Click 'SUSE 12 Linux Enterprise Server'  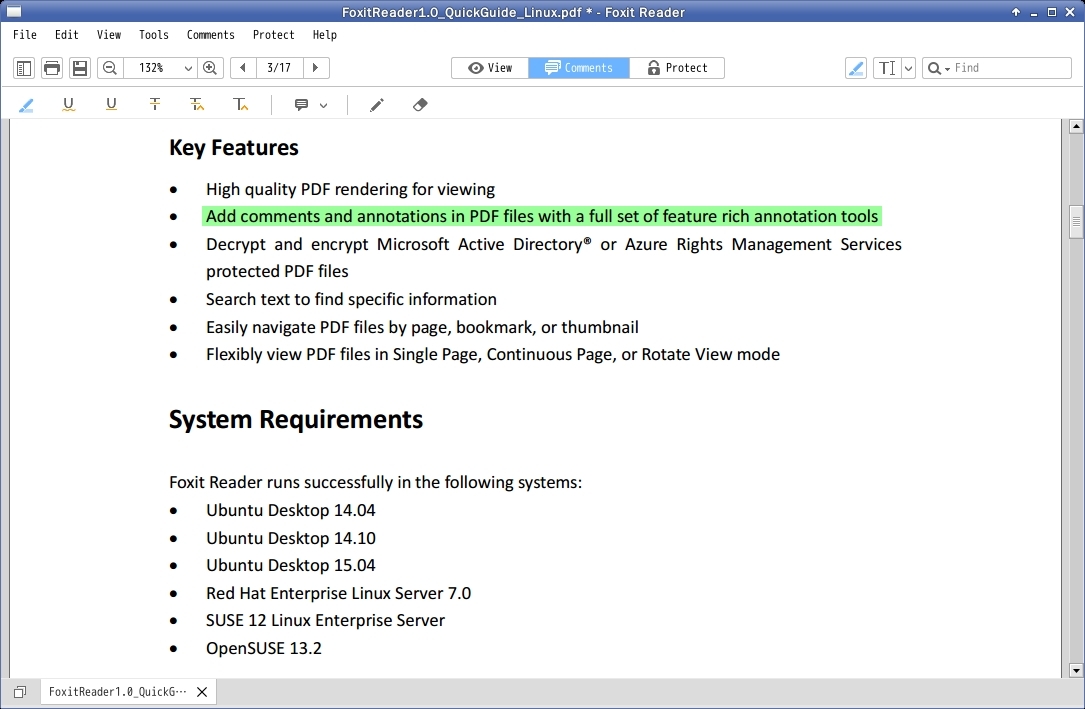[x=325, y=620]
